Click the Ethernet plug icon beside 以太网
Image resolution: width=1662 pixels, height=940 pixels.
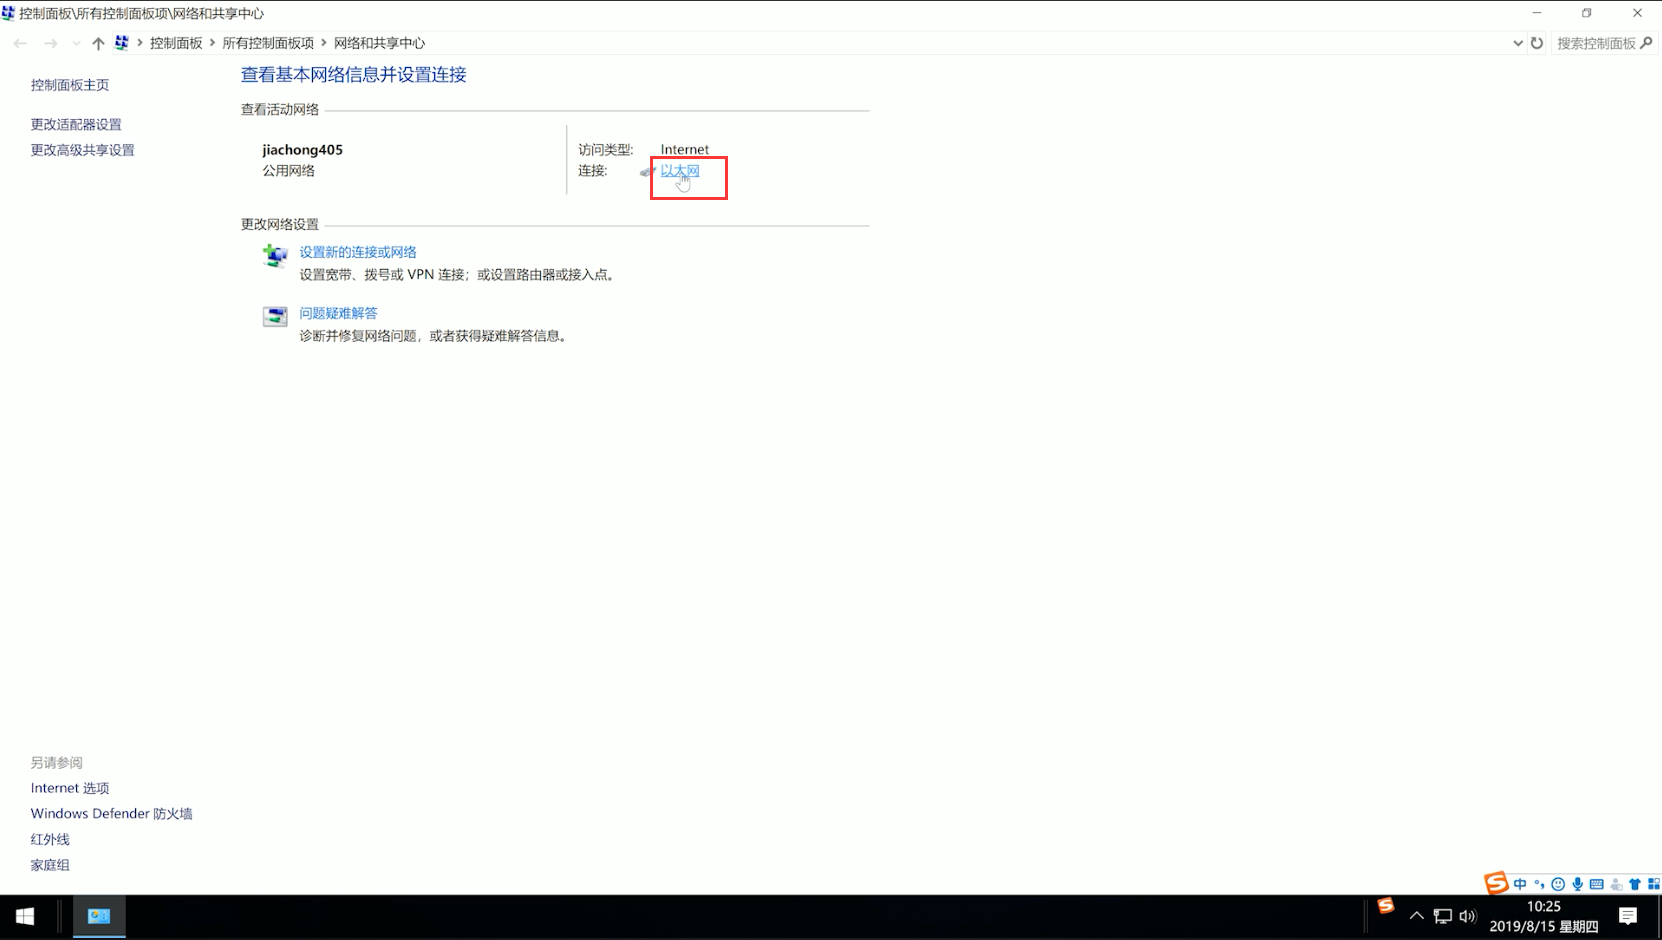pyautogui.click(x=648, y=172)
